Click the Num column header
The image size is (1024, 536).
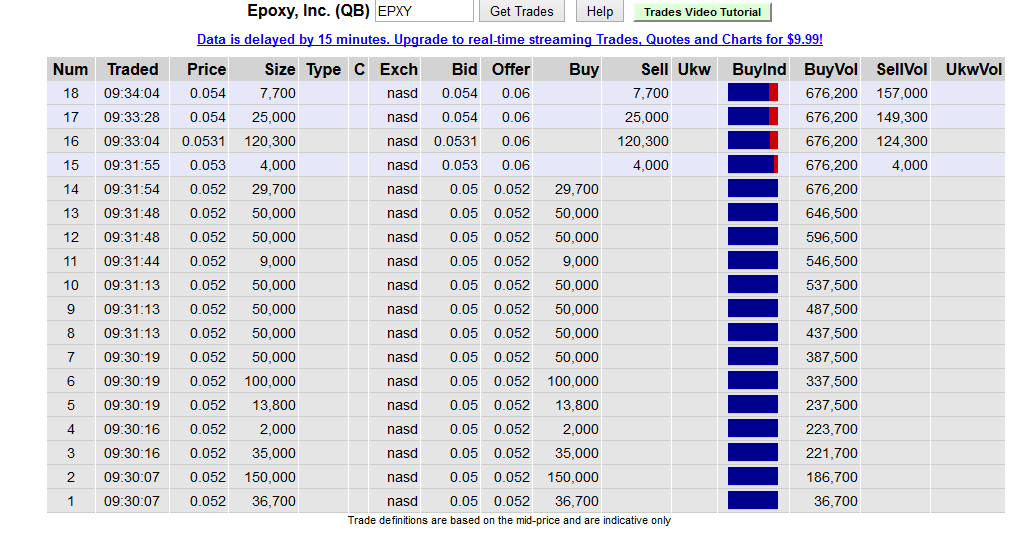pyautogui.click(x=70, y=69)
